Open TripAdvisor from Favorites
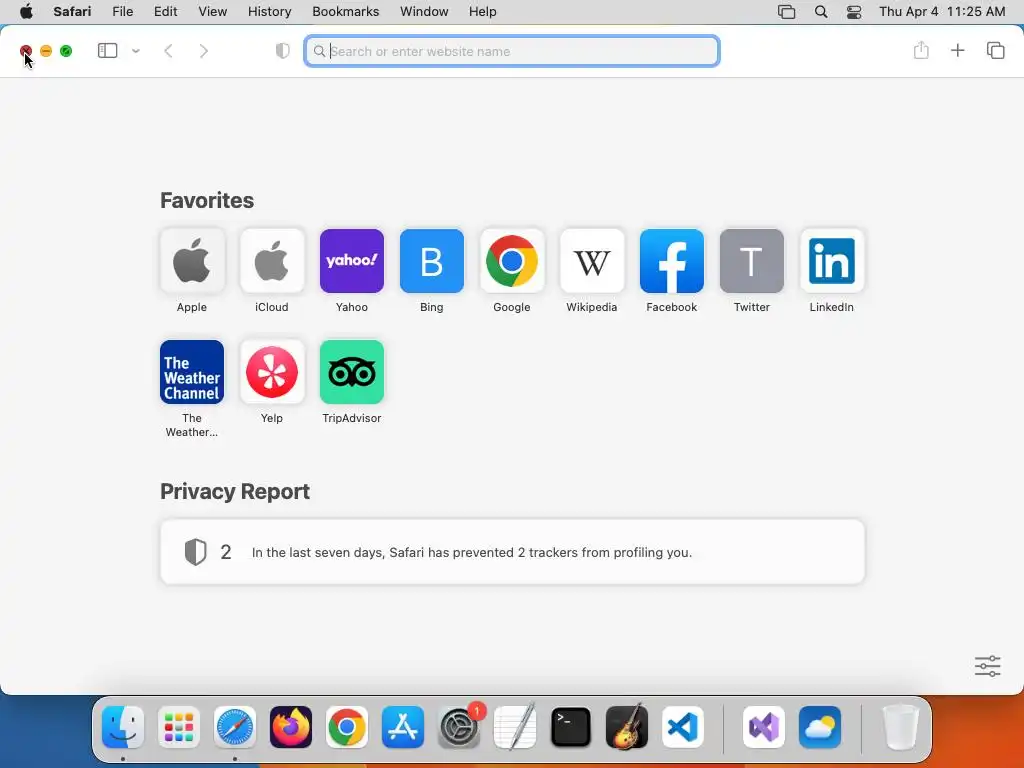The image size is (1024, 768). (x=351, y=372)
